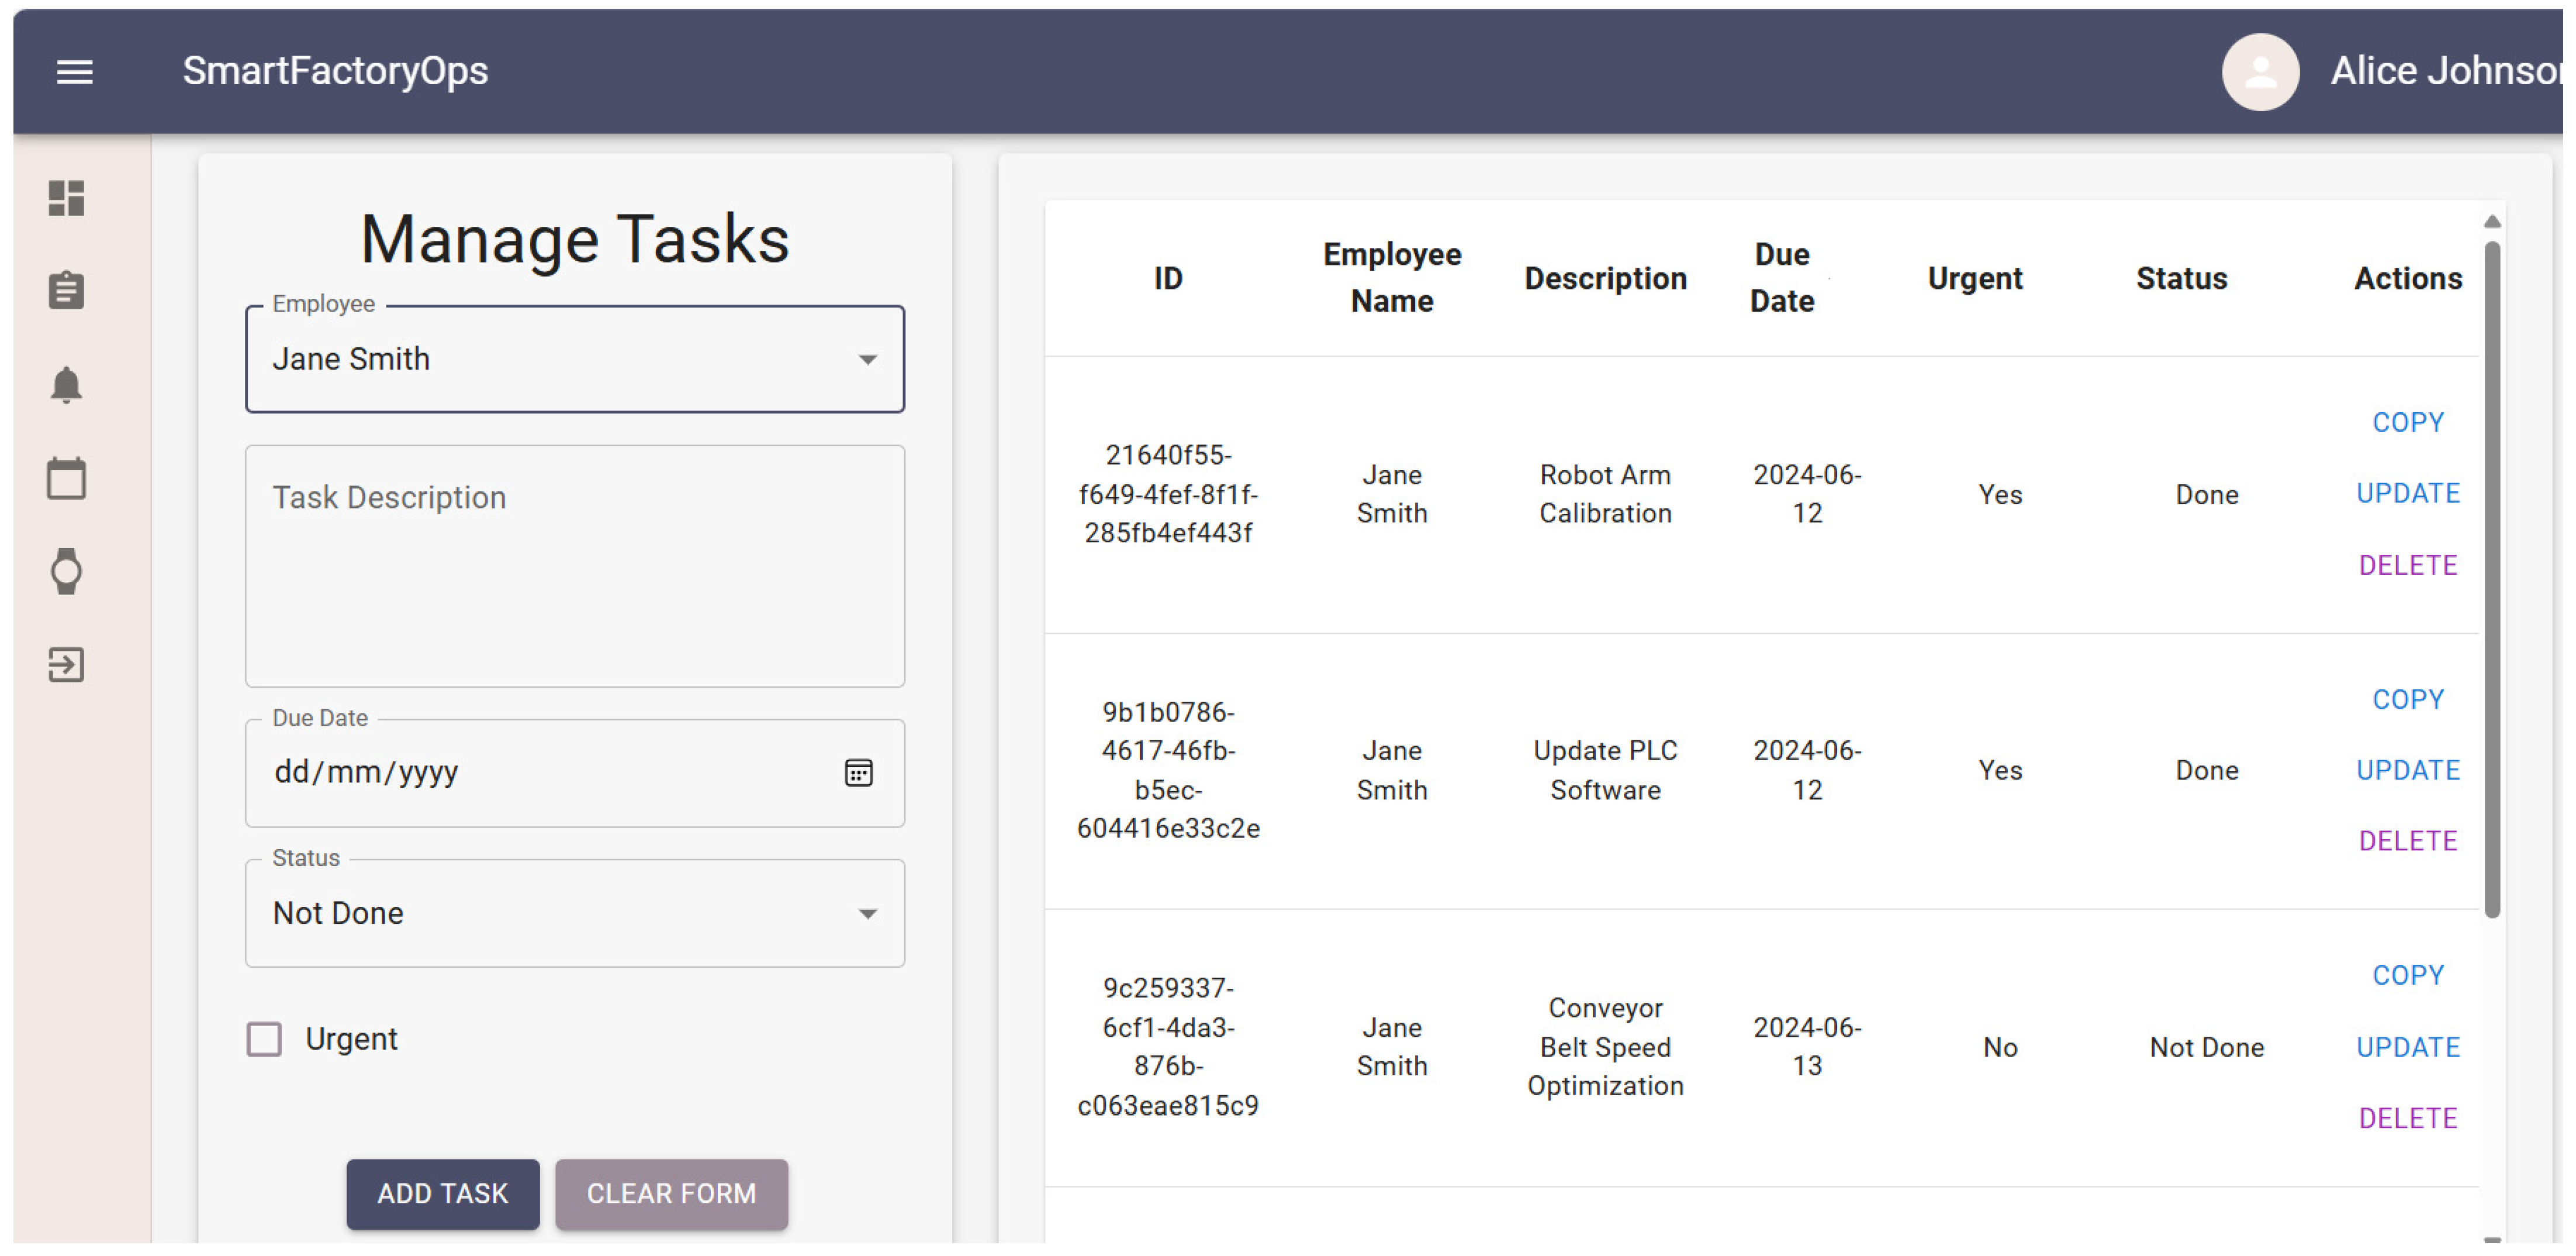This screenshot has height=1256, width=2576.
Task: Open the Due Date calendar picker icon
Action: 858,773
